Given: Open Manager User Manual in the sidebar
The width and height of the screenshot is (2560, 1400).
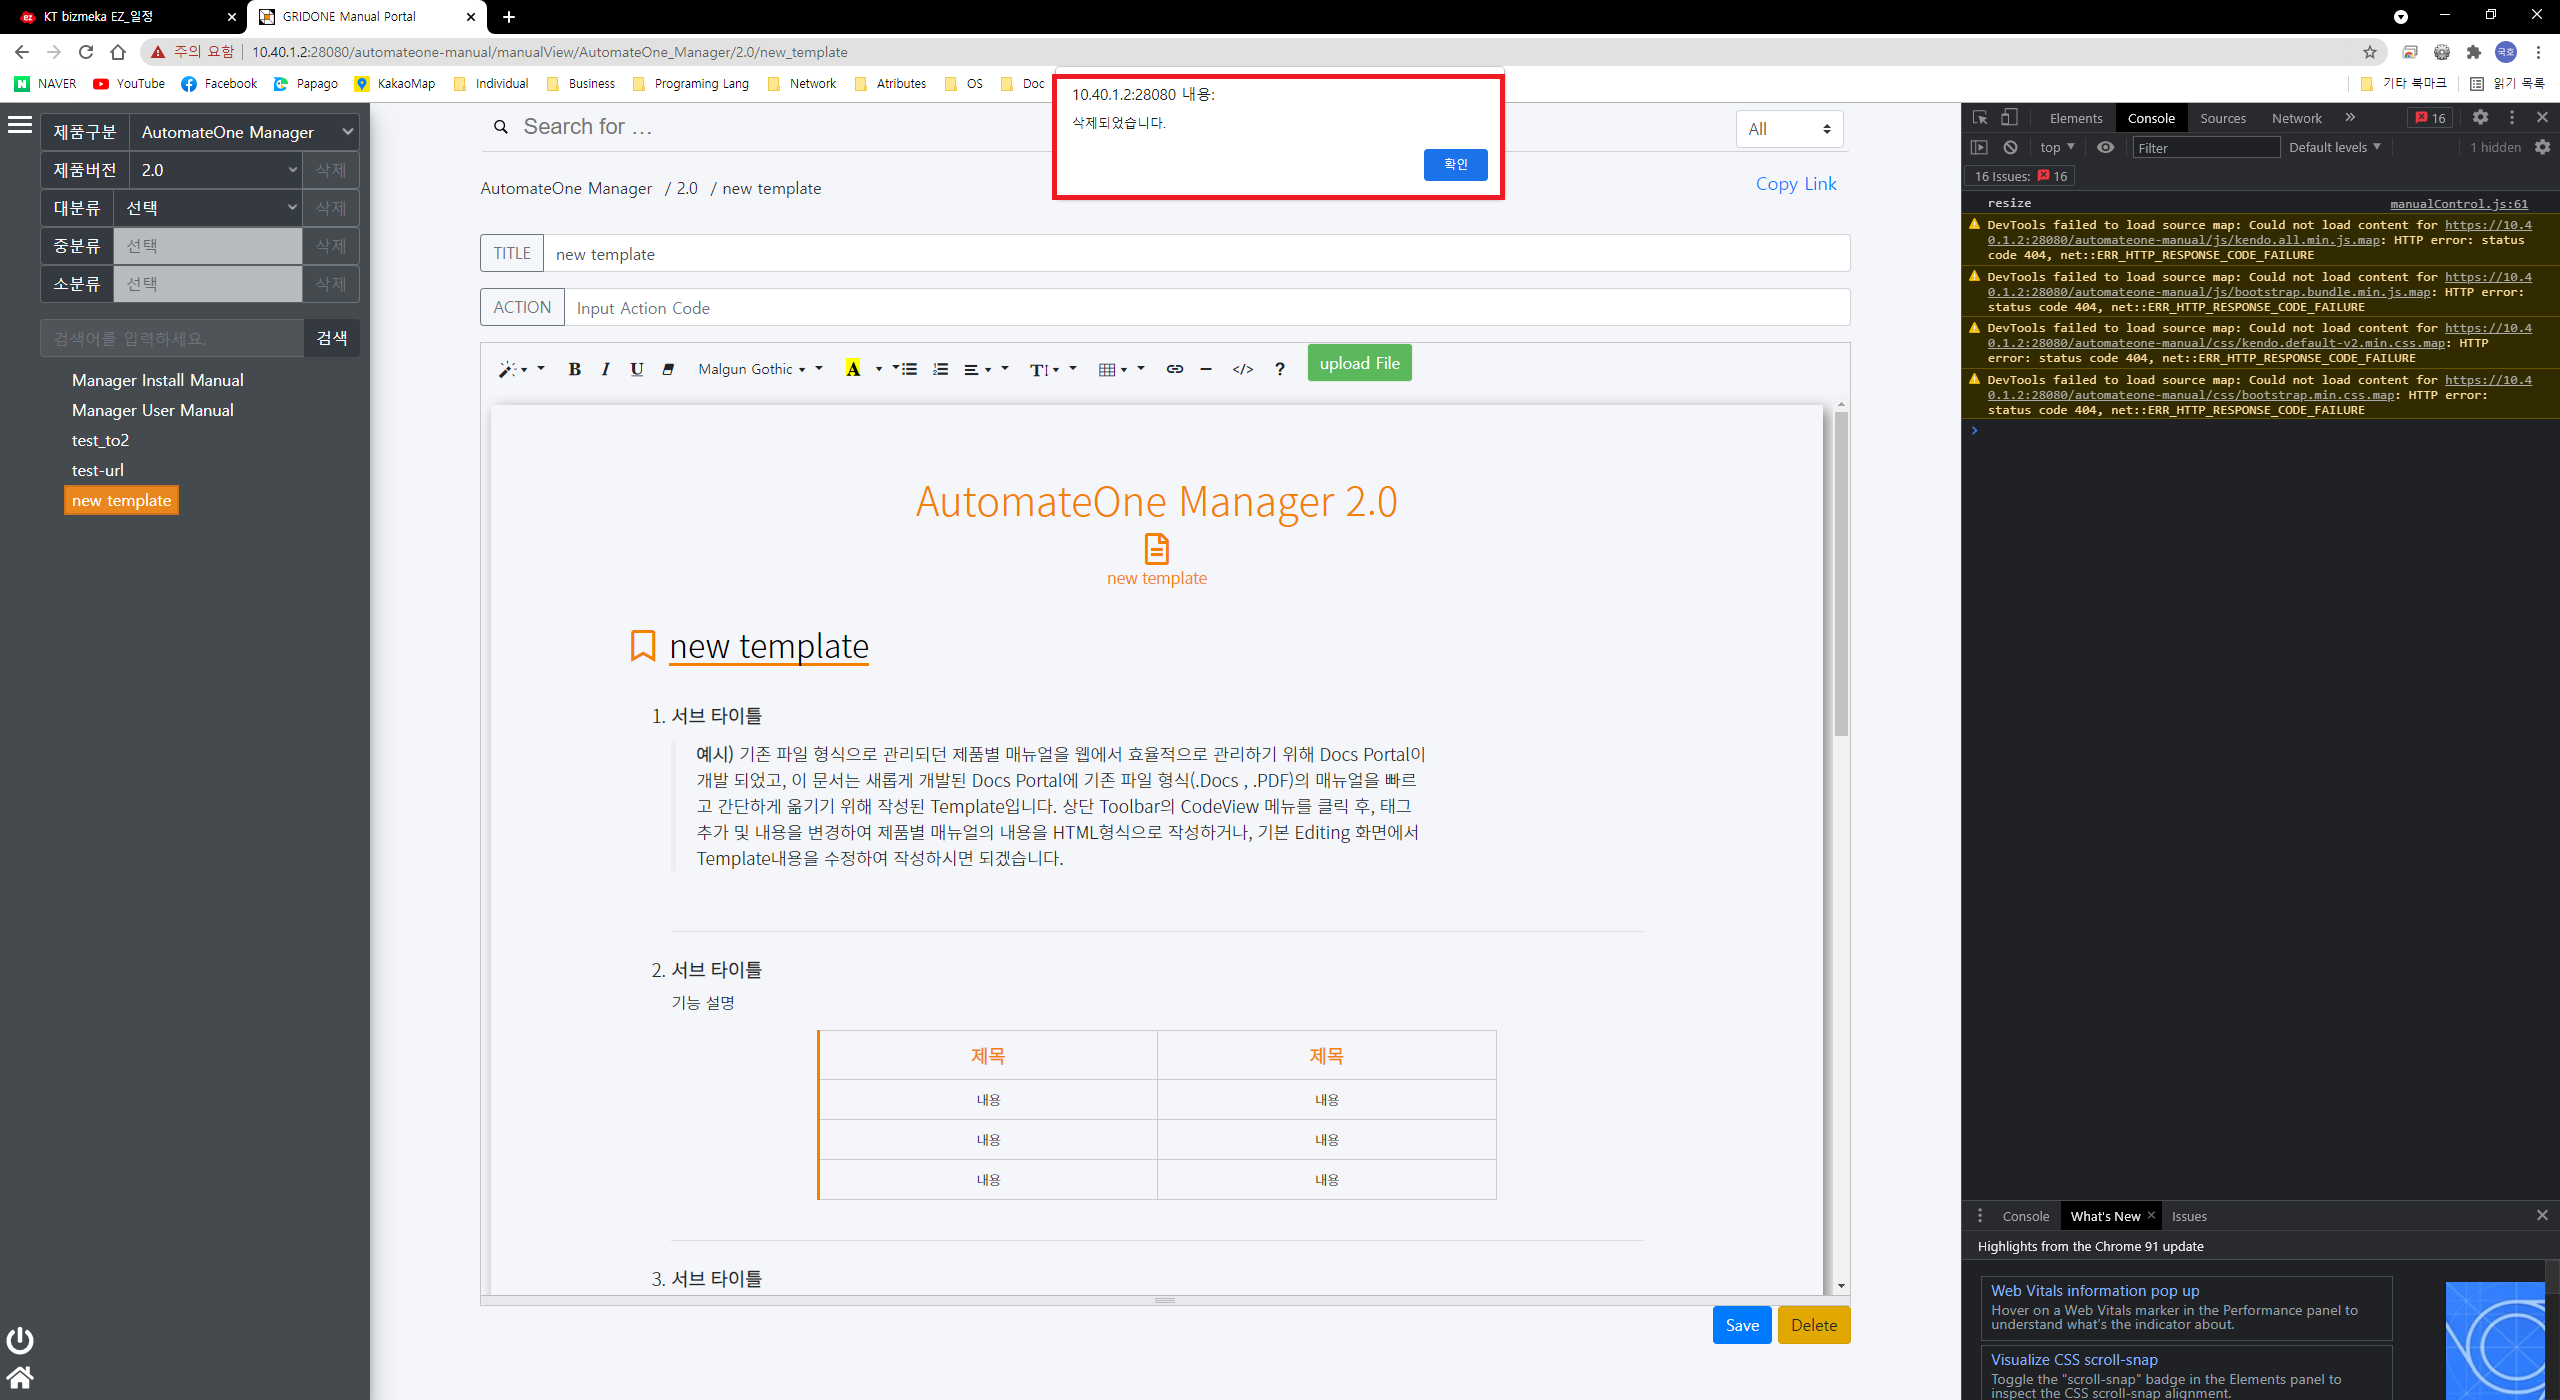Looking at the screenshot, I should point(153,410).
